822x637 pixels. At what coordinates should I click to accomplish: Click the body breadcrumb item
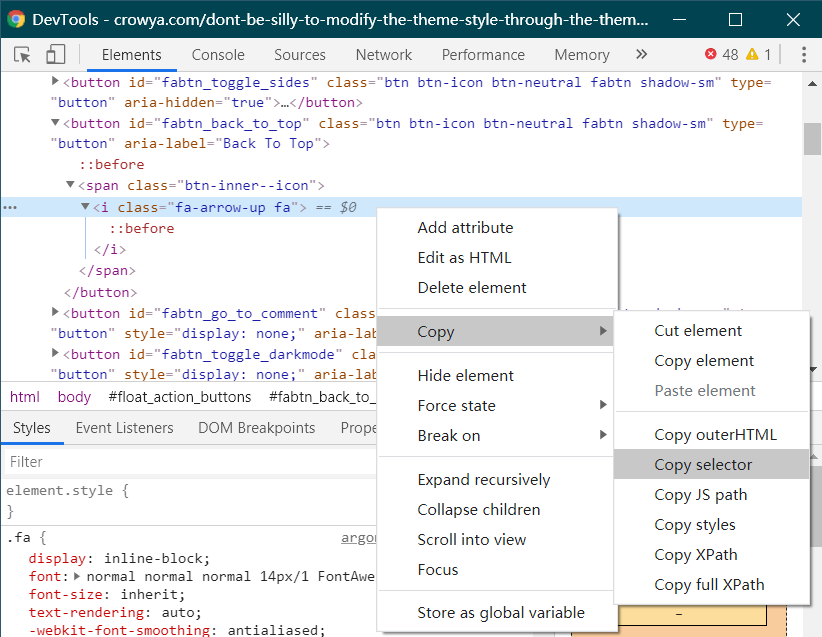tap(74, 397)
